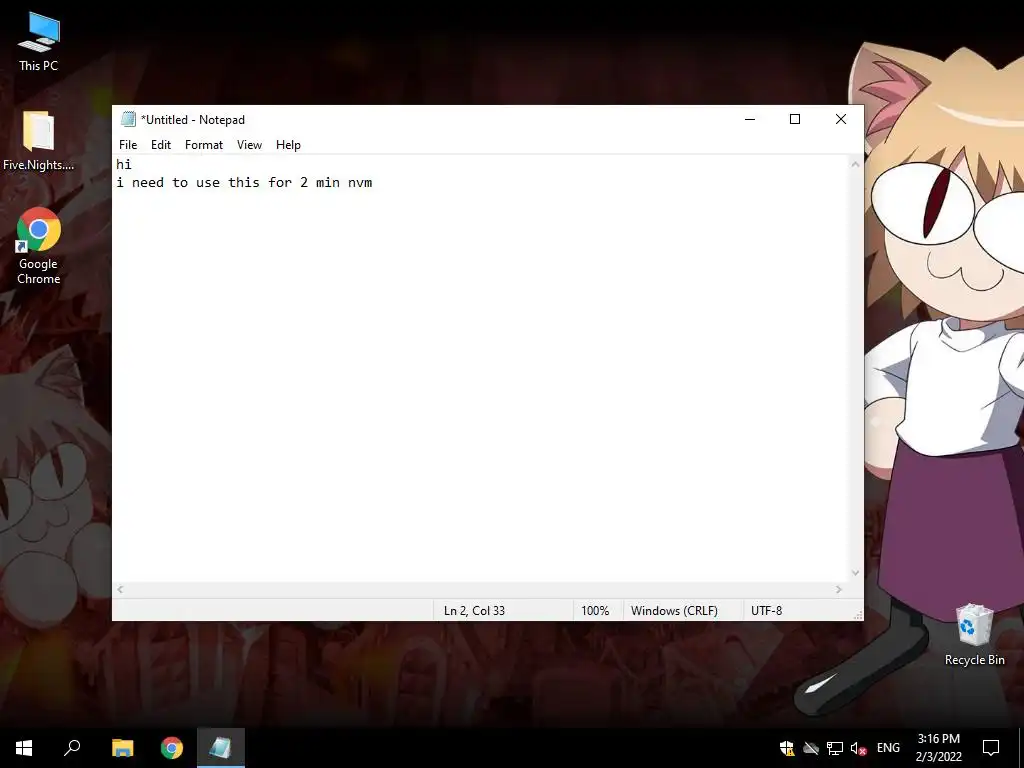This screenshot has width=1024, height=768.
Task: Close the Notepad window
Action: [x=841, y=119]
